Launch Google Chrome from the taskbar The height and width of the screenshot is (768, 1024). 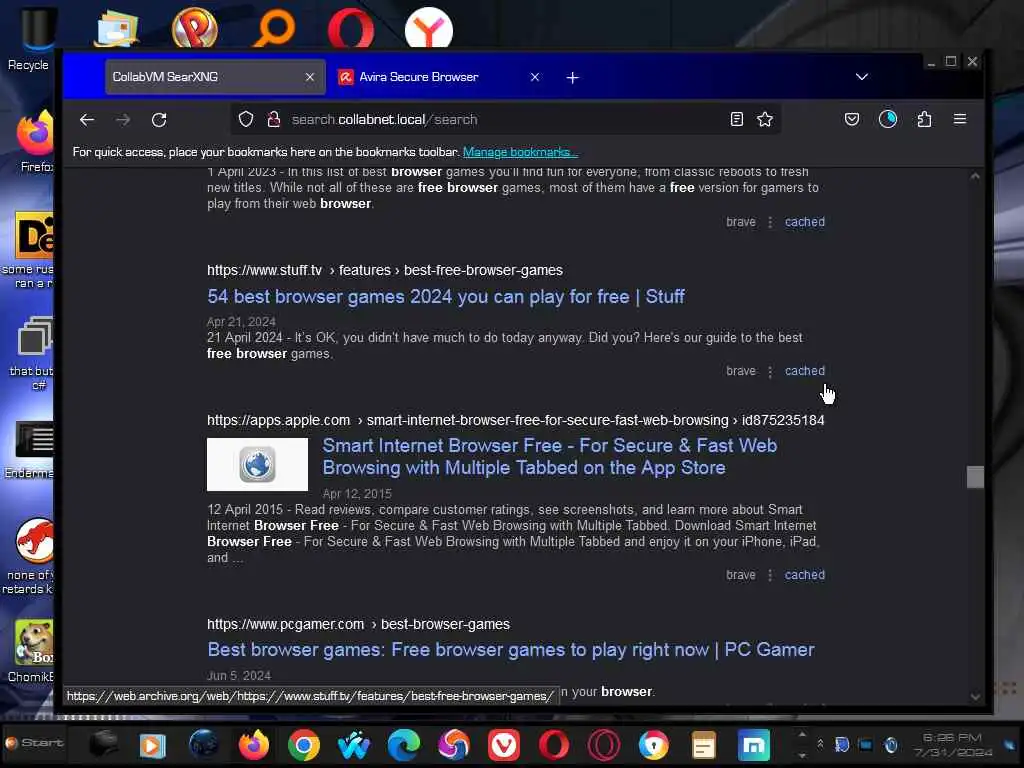(304, 745)
